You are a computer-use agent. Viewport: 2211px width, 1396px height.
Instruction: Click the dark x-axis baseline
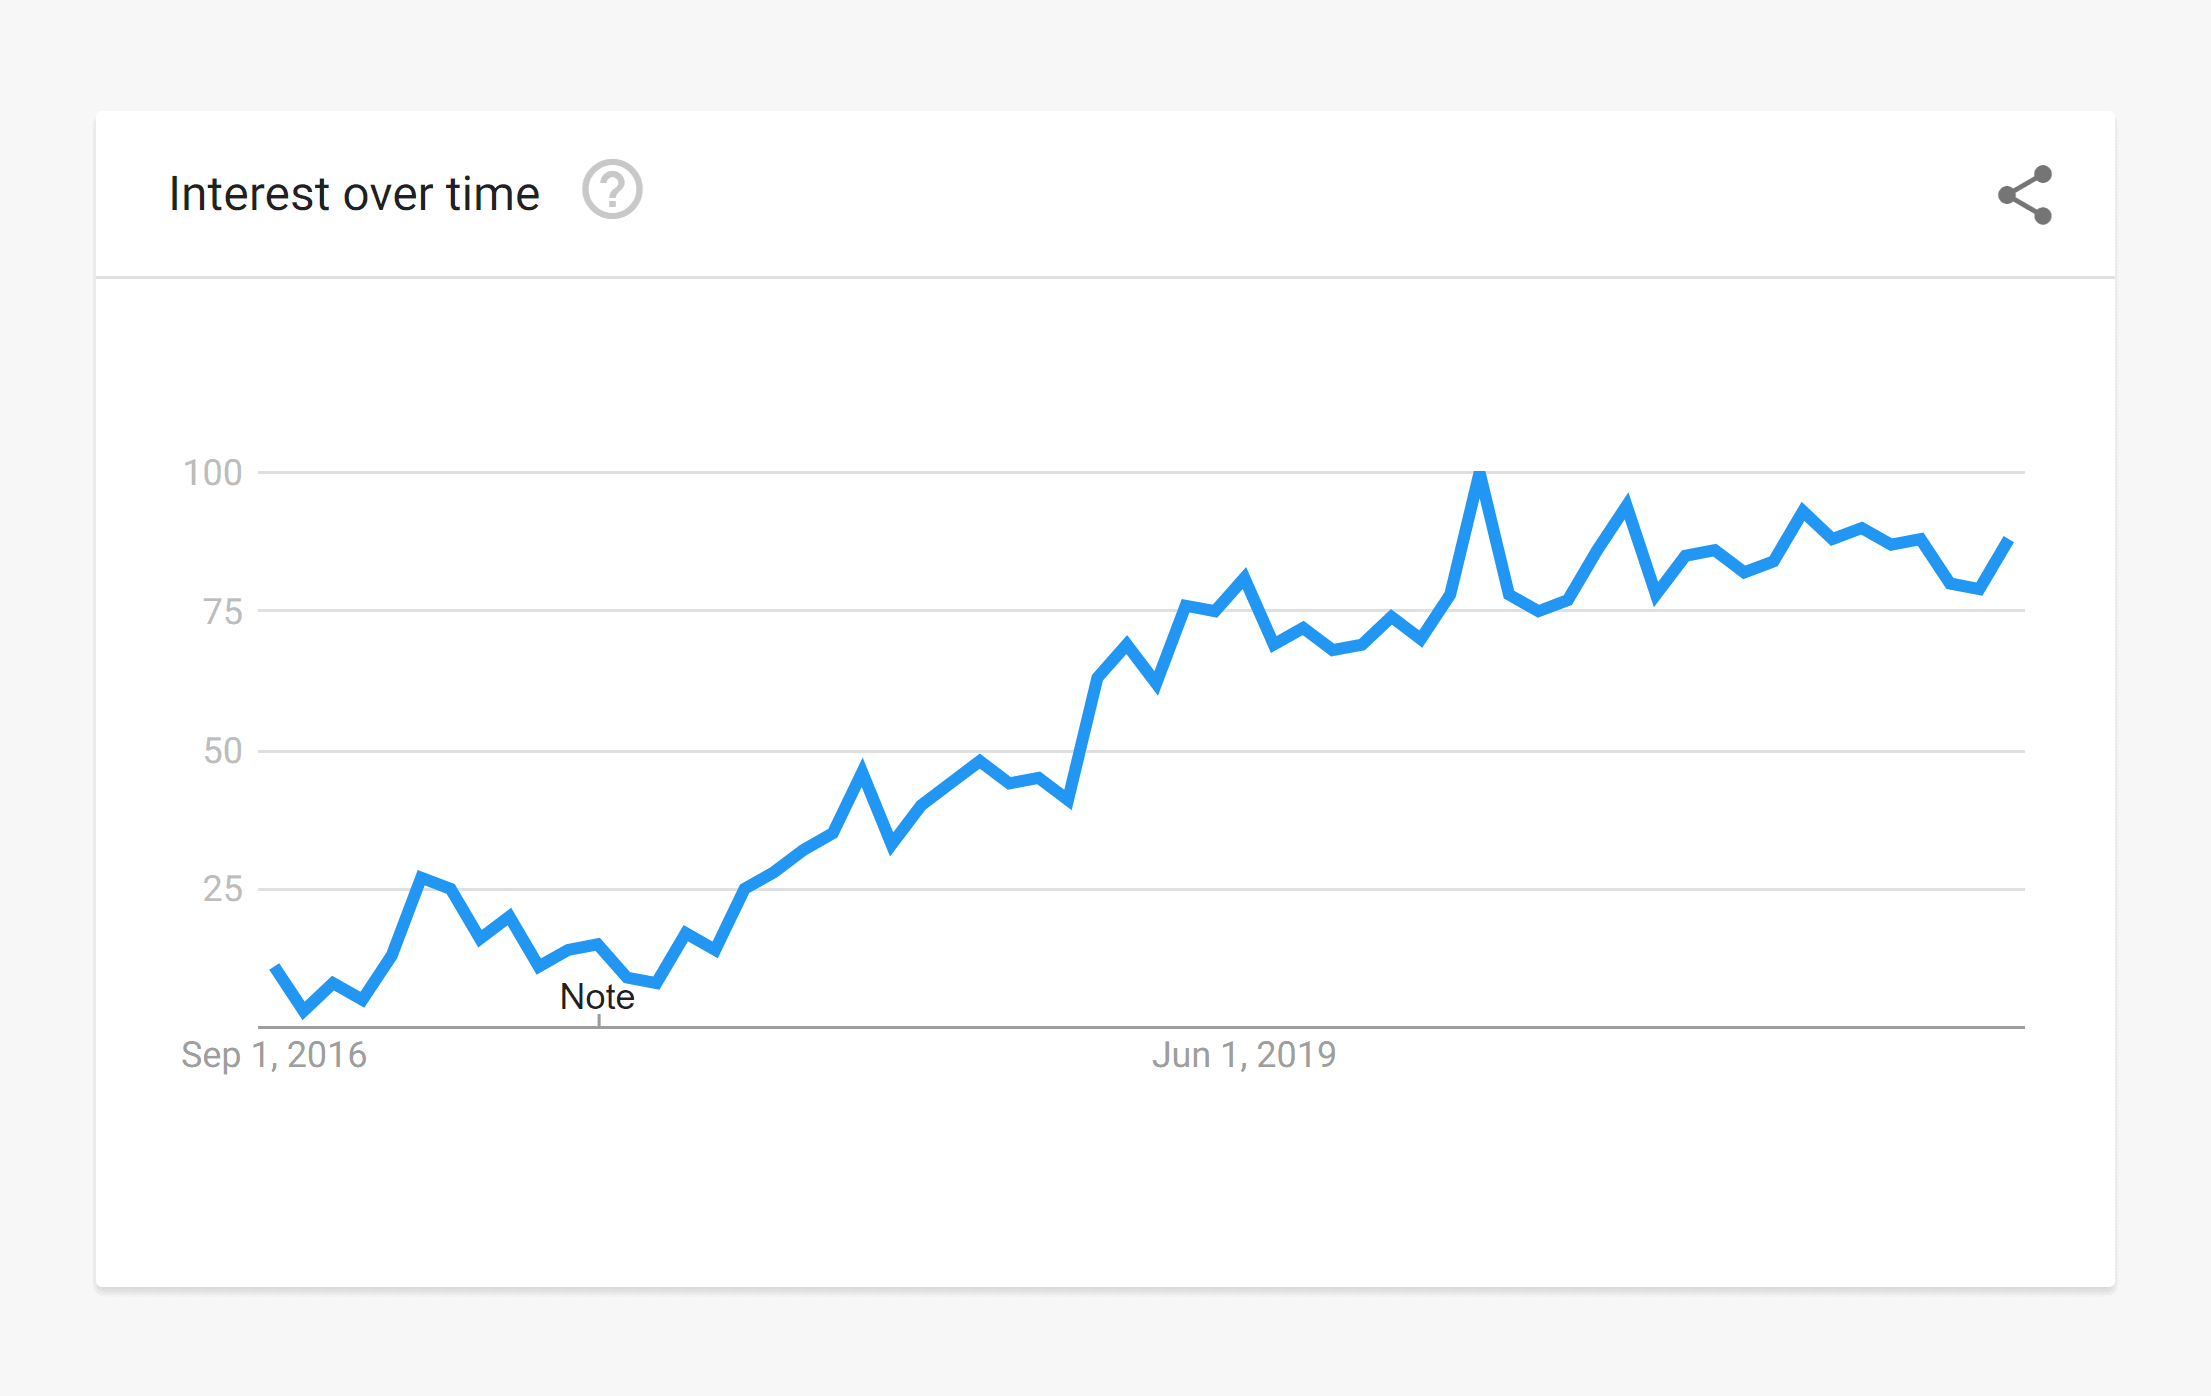click(x=1141, y=1027)
